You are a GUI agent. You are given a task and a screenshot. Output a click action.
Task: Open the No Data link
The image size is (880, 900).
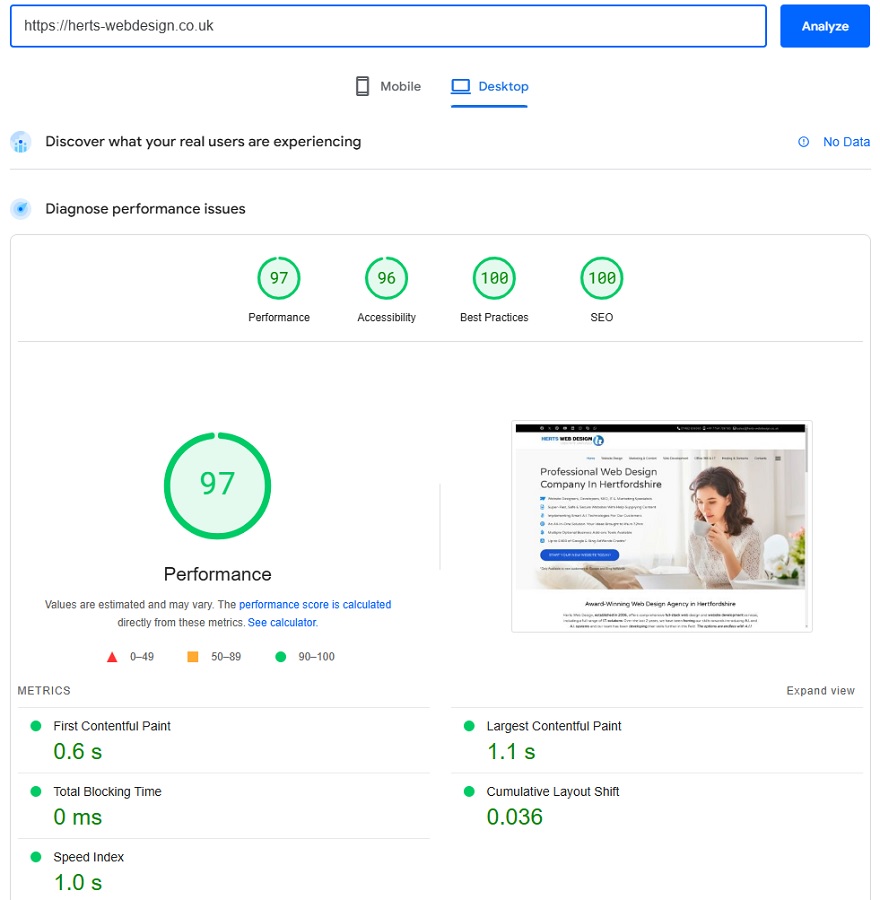[846, 142]
